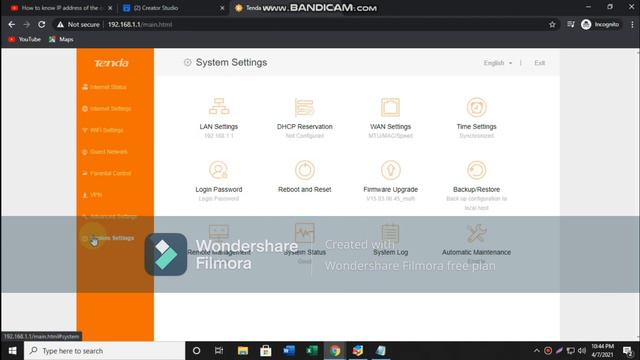Screen dimensions: 640x360
Task: Open Excel from taskbar
Action: (312, 351)
